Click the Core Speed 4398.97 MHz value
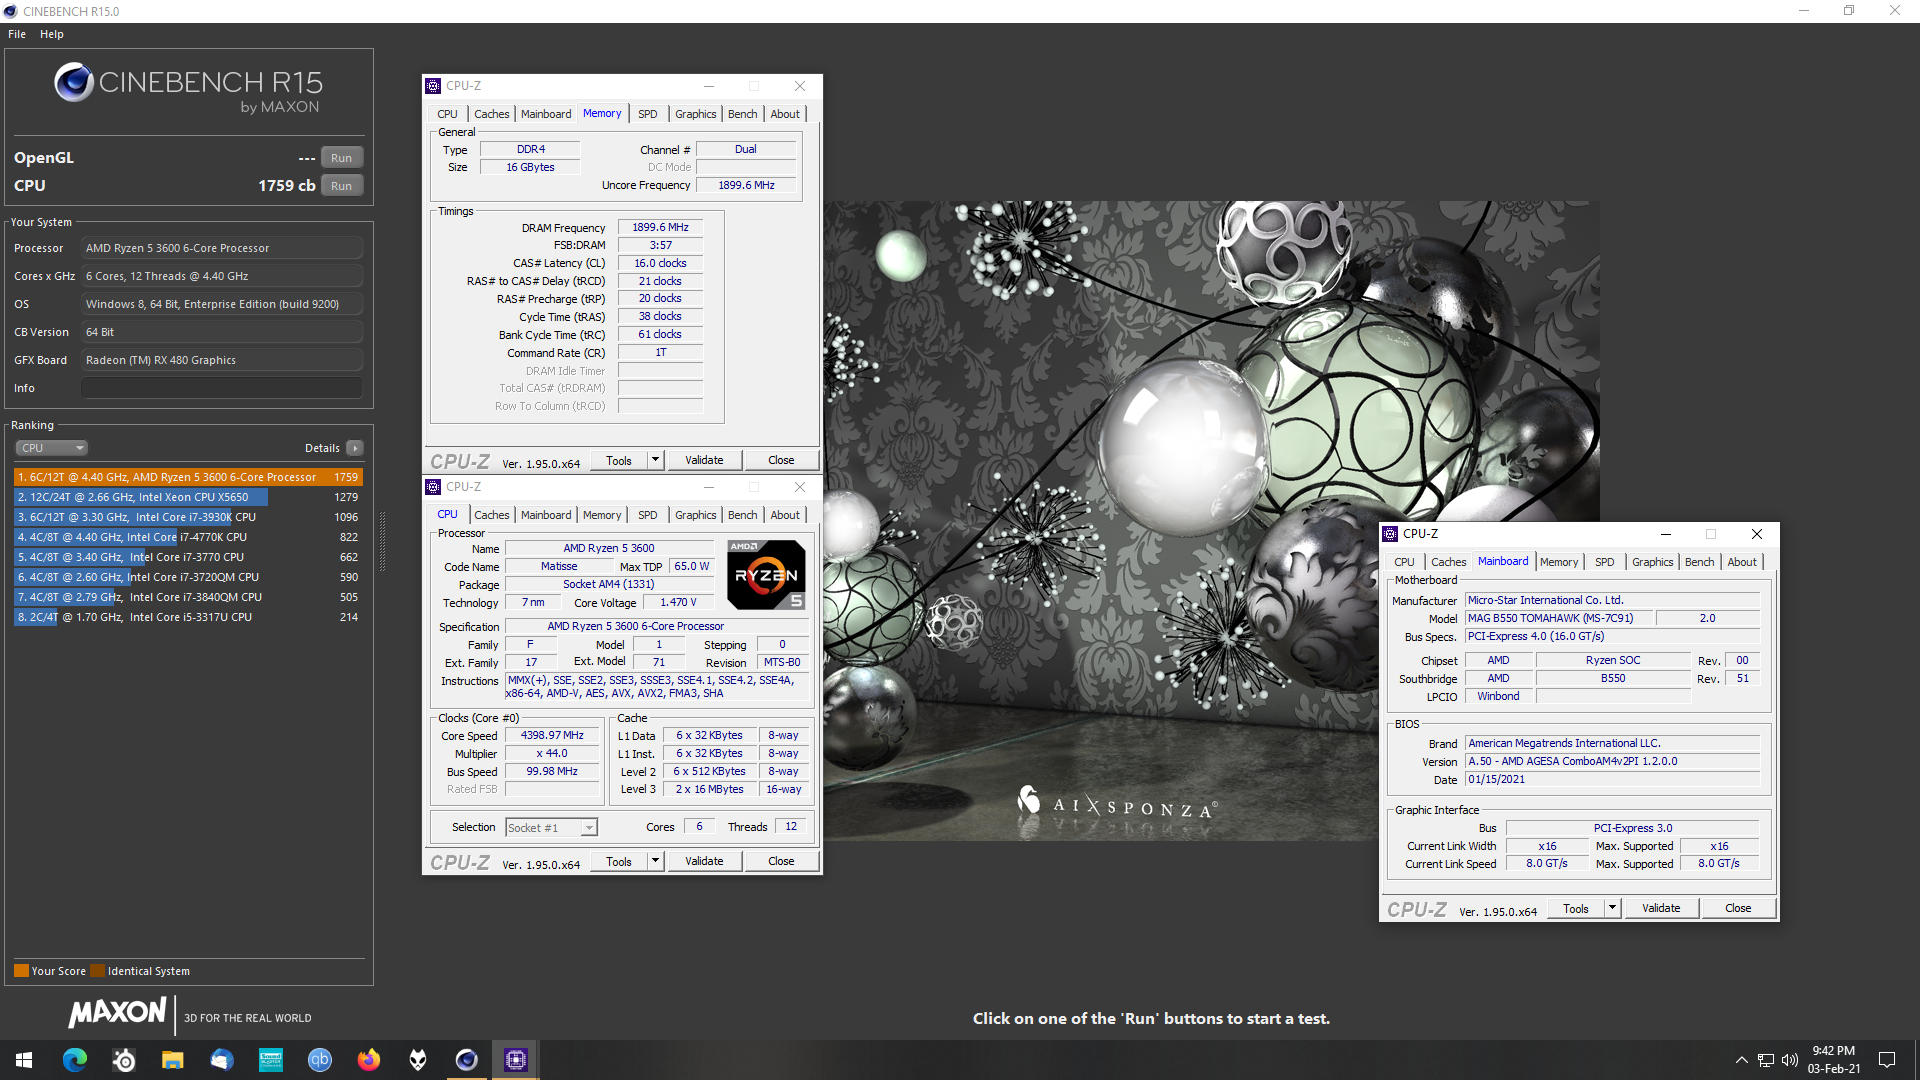Screen dimensions: 1920x1080 pyautogui.click(x=552, y=735)
